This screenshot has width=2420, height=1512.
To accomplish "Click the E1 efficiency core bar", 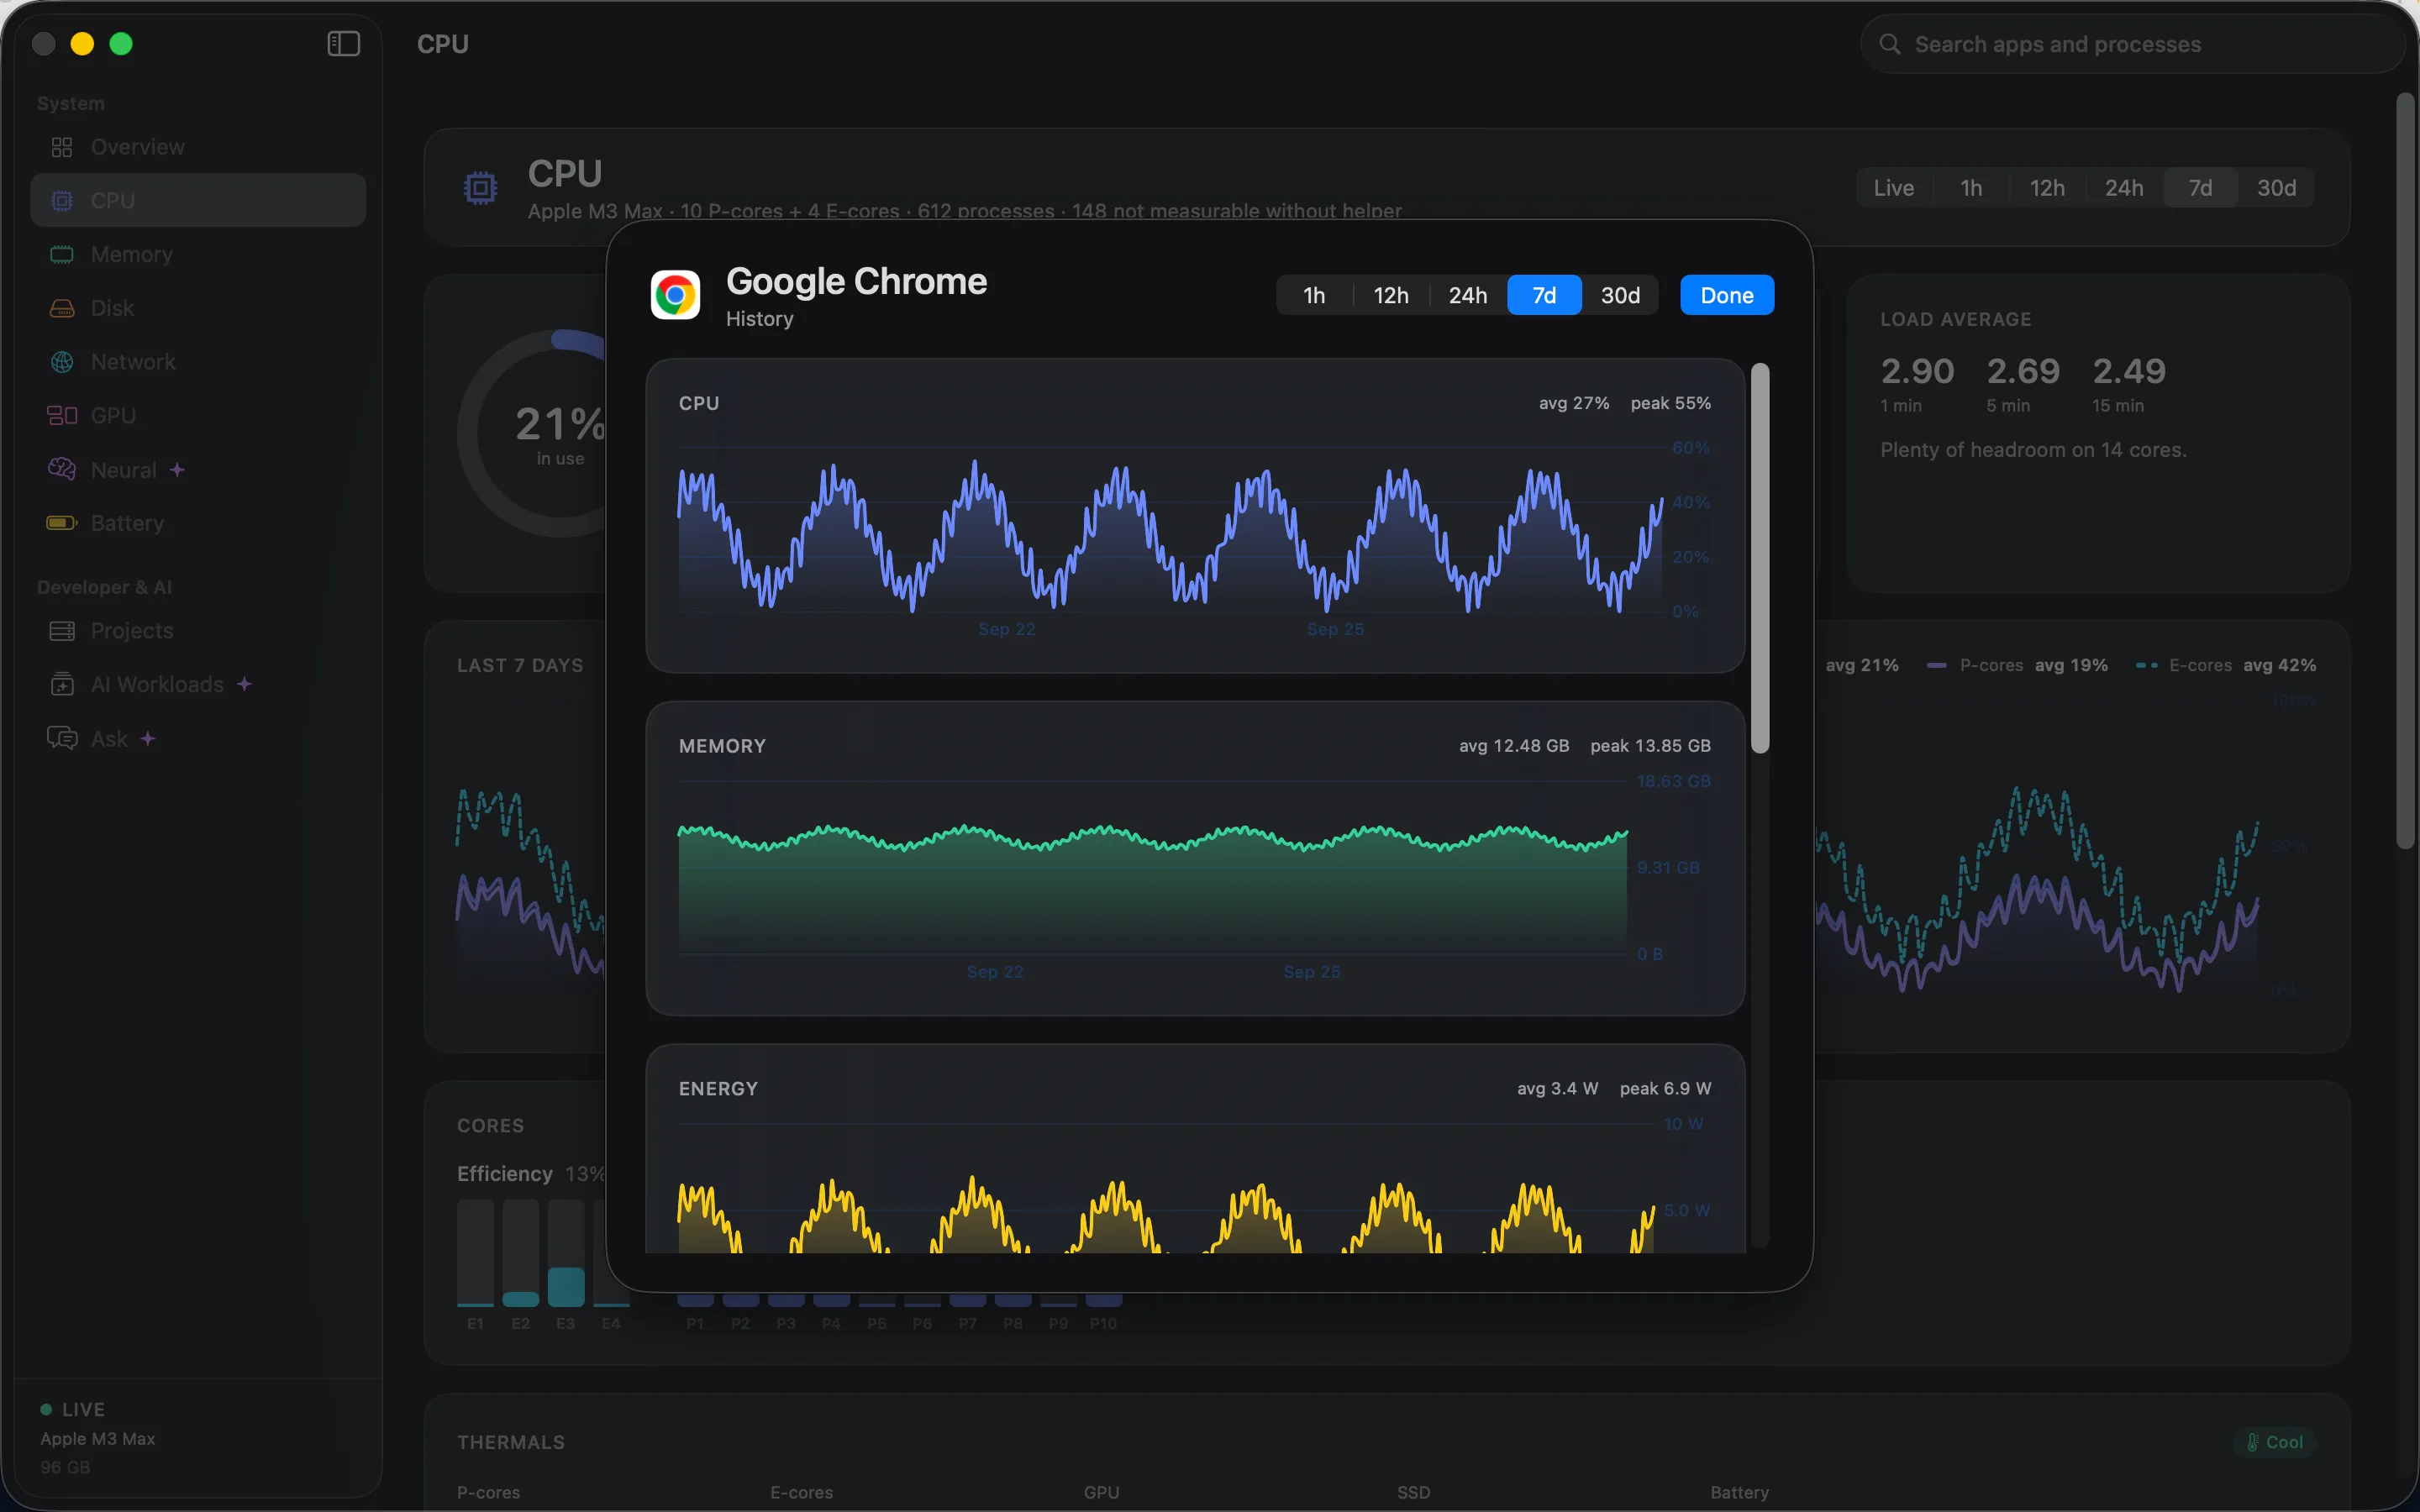I will coord(475,1254).
